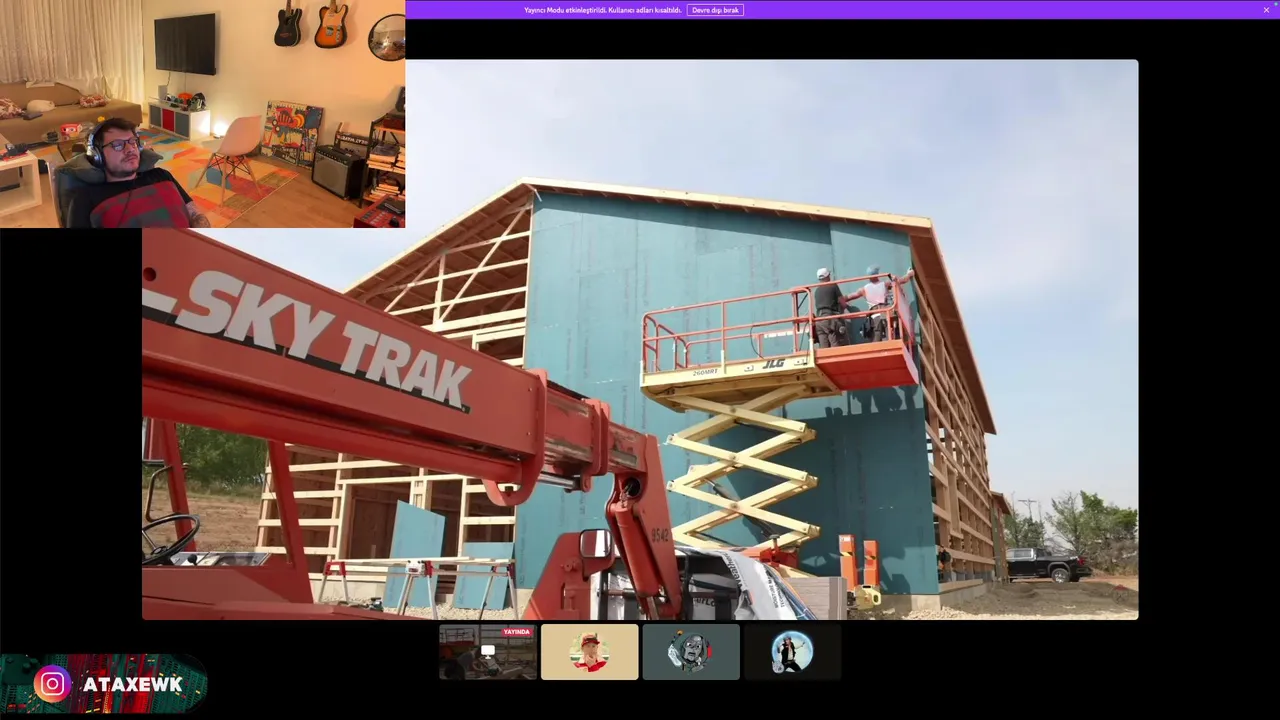The width and height of the screenshot is (1280, 720).
Task: Click the streamer webcam overlay
Action: coord(202,114)
